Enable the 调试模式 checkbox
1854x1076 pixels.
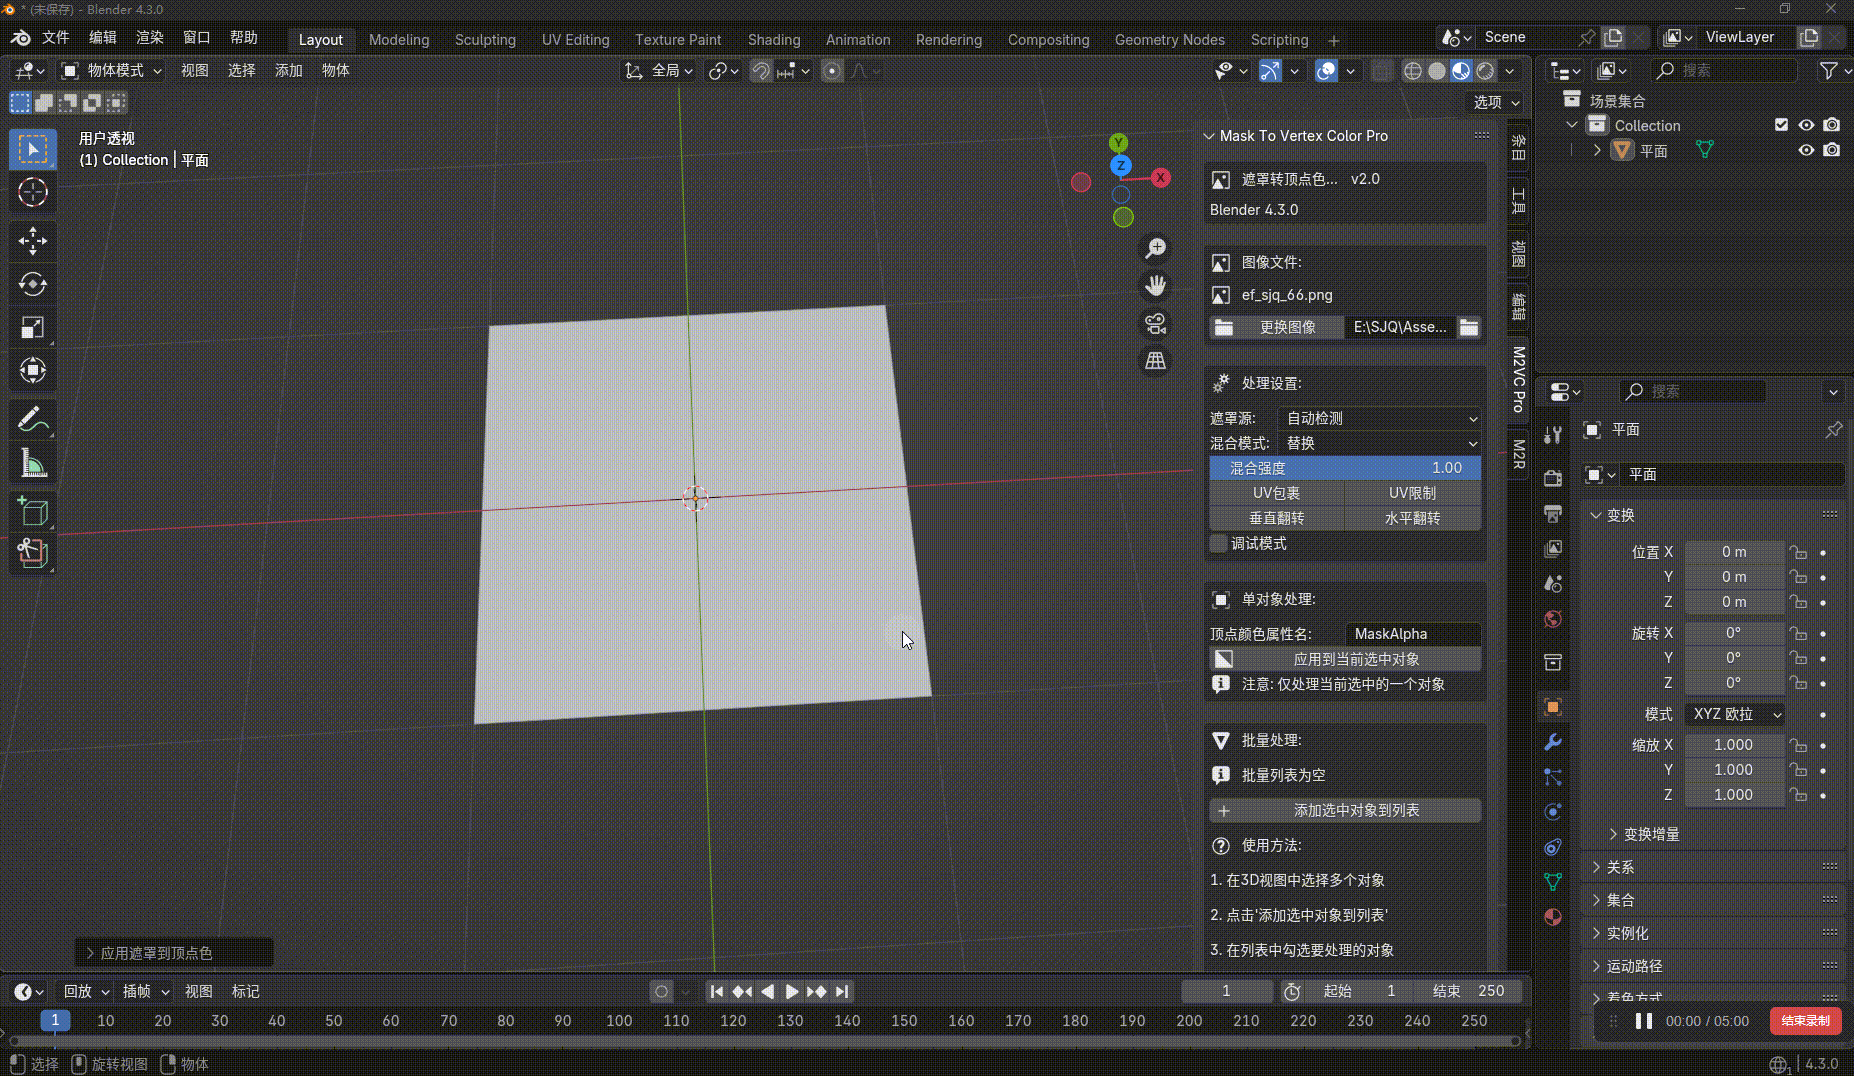pos(1218,543)
